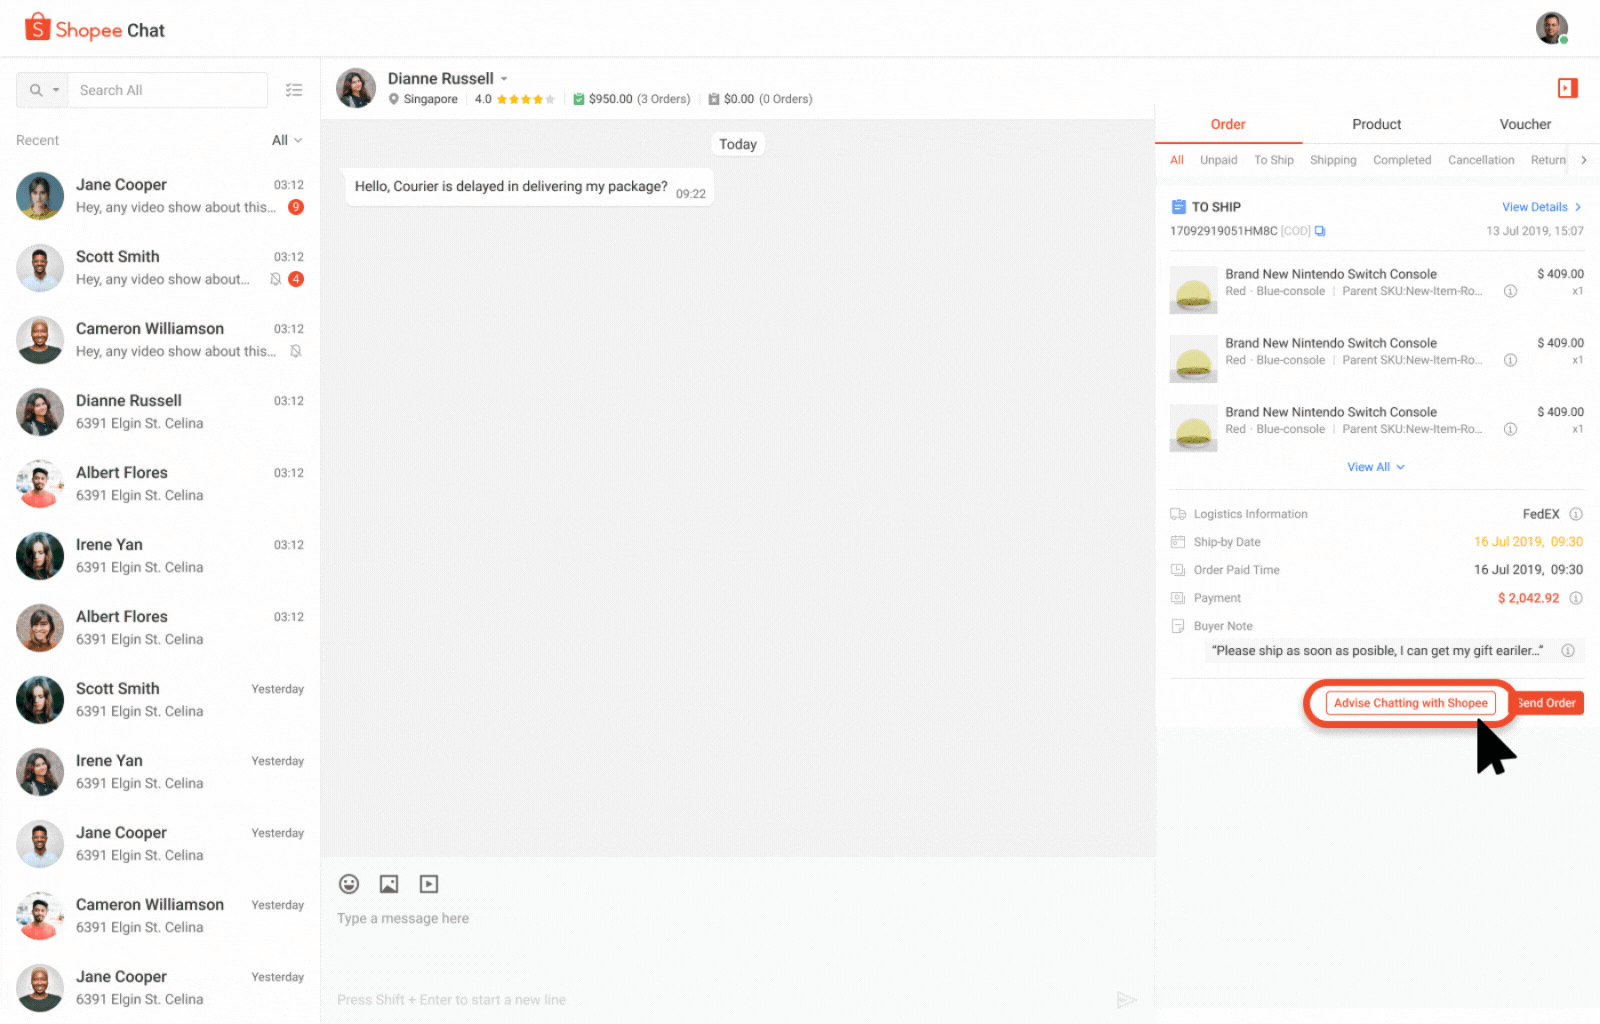Click the search magnifier in the sidebar
Image resolution: width=1600 pixels, height=1024 pixels.
(34, 89)
